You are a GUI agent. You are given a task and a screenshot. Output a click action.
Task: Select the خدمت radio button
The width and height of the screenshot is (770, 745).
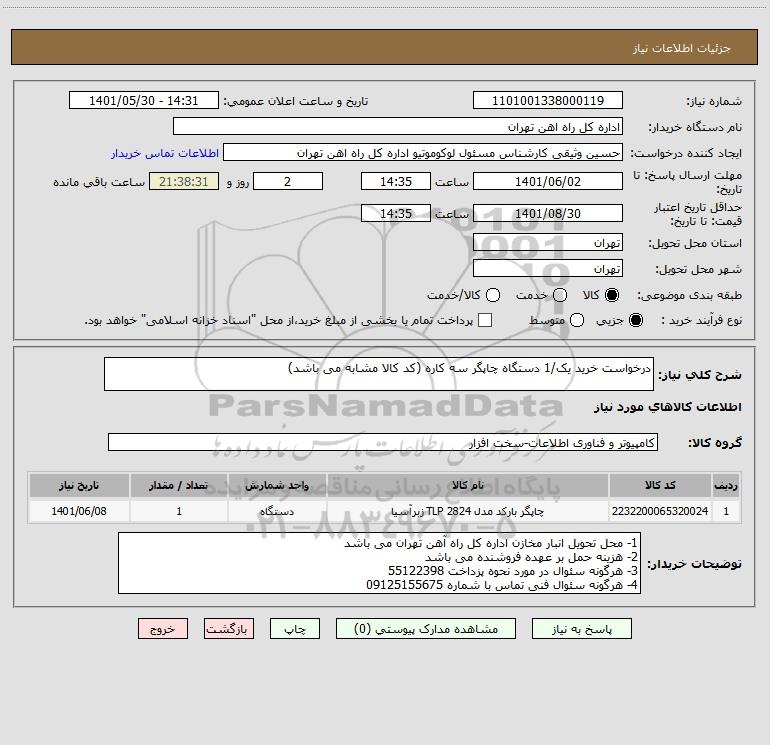click(560, 295)
